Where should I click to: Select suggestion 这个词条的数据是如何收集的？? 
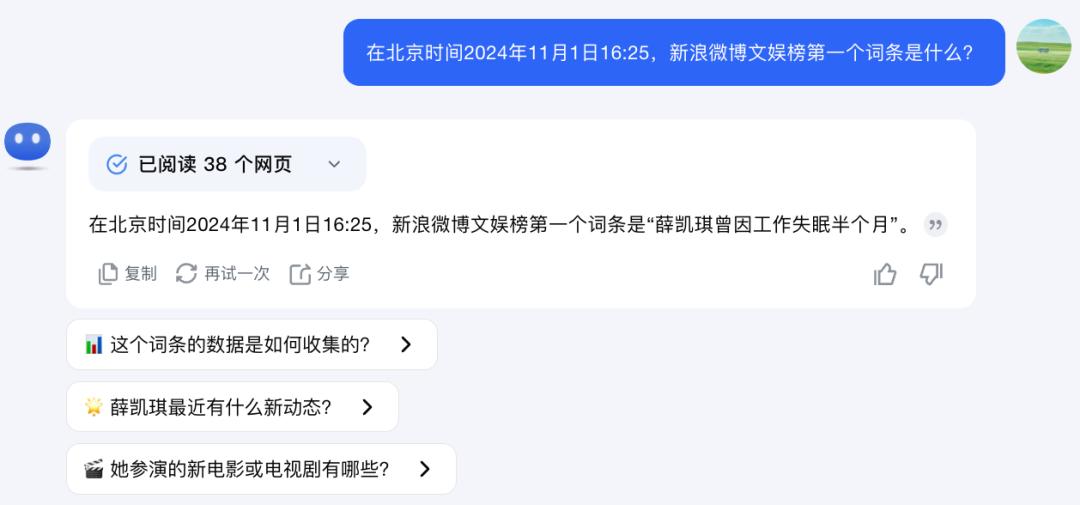[x=240, y=344]
